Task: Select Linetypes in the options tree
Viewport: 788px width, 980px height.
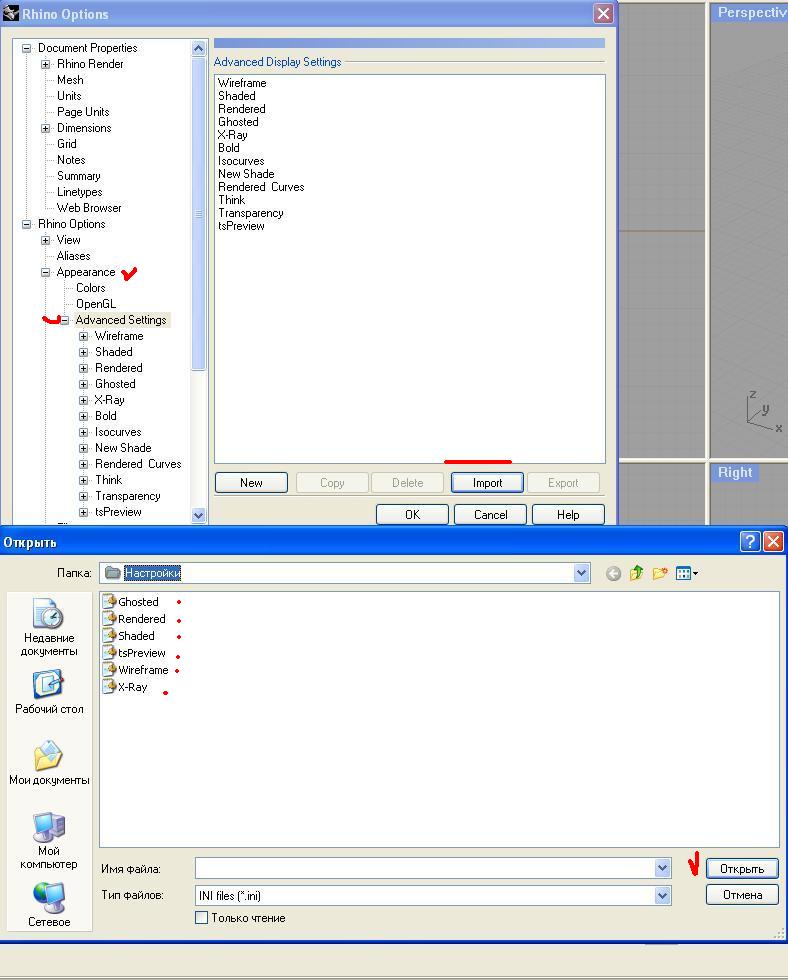Action: pos(79,192)
